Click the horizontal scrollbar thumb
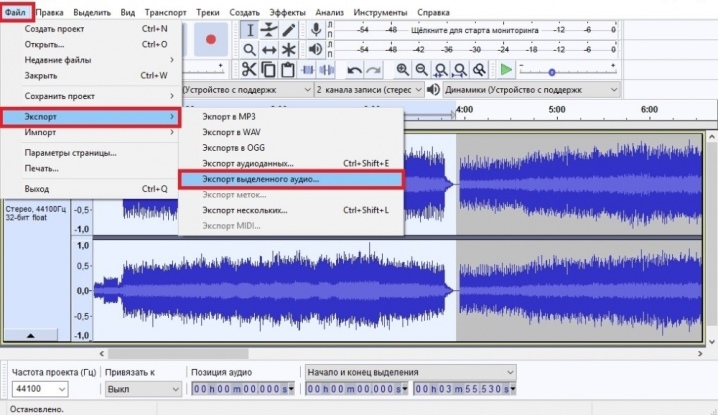 click(178, 354)
